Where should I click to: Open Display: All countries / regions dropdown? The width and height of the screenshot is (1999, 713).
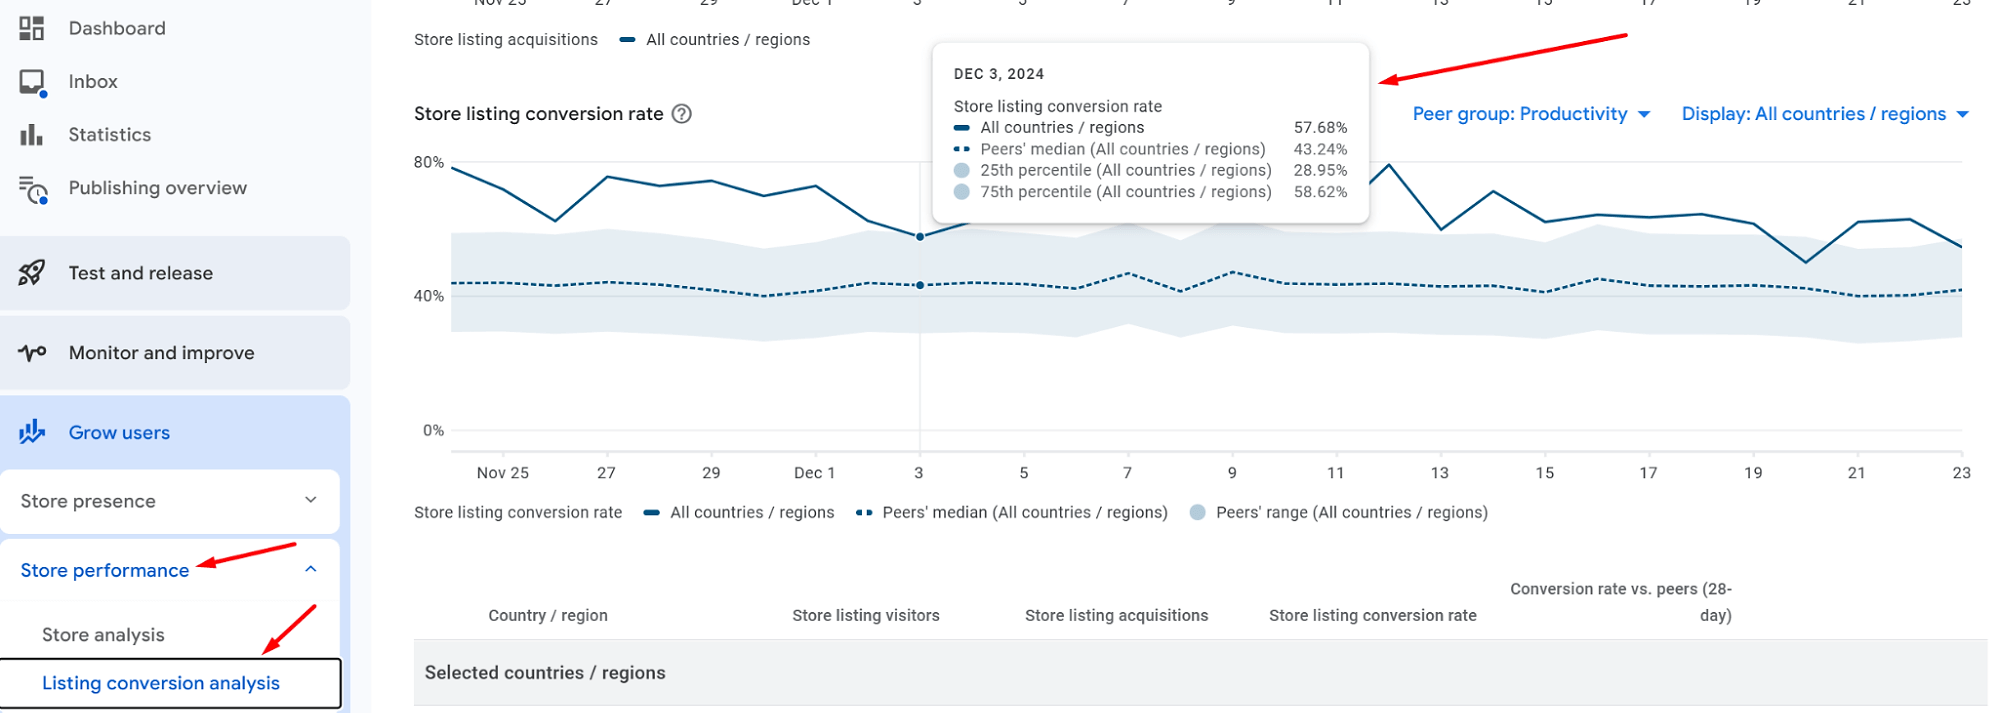1825,114
